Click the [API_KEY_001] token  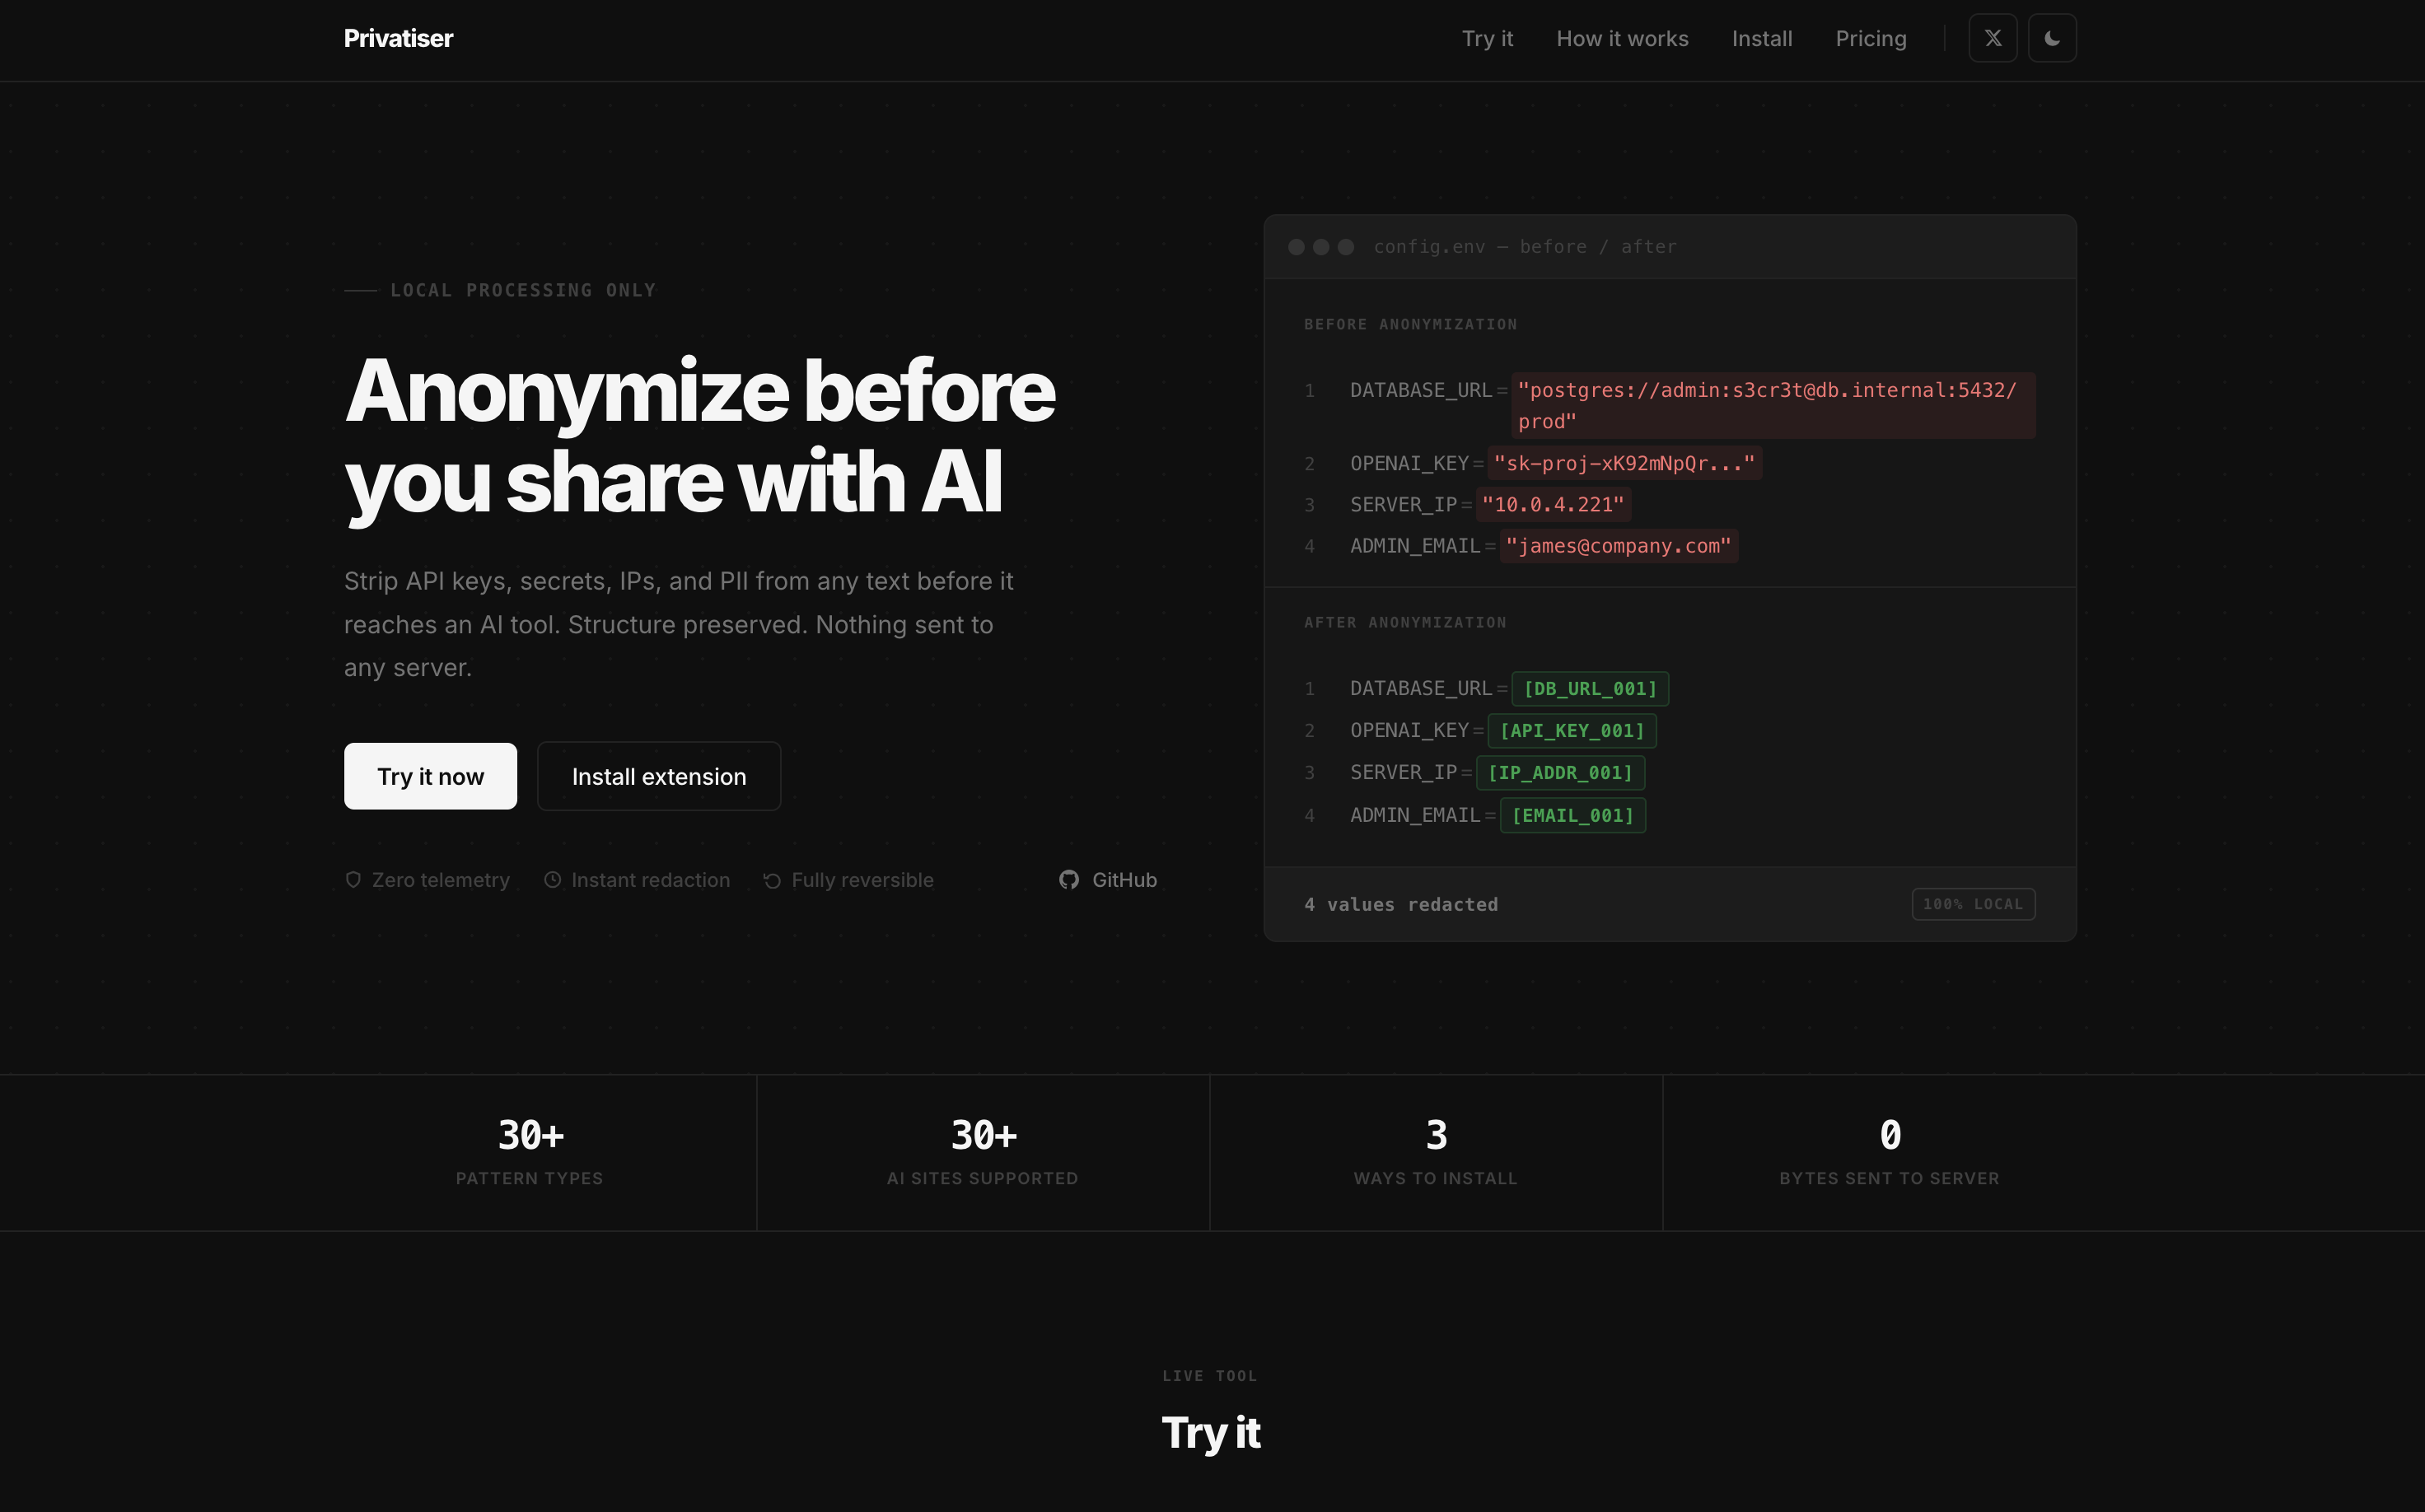[1572, 731]
